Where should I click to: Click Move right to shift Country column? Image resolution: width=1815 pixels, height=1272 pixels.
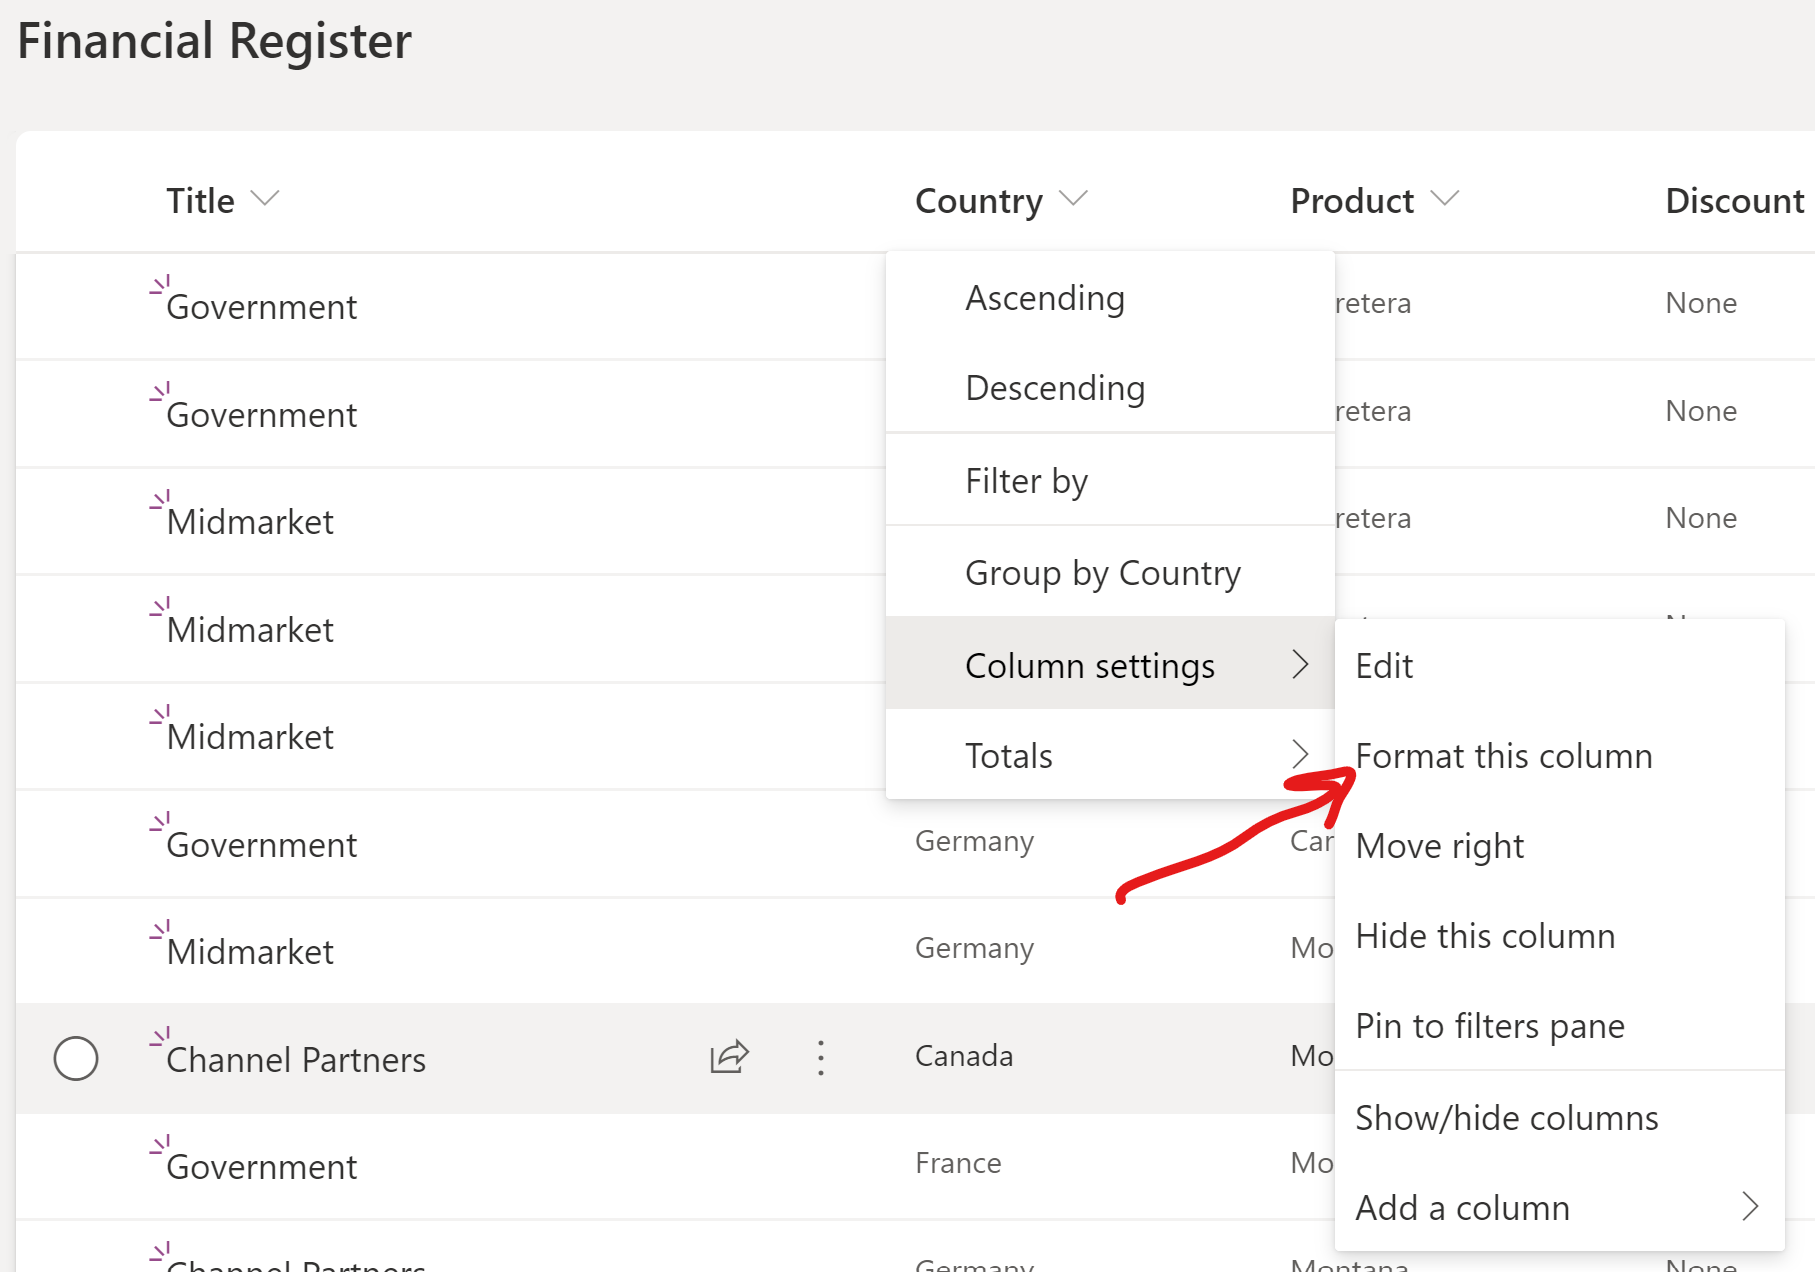coord(1439,845)
